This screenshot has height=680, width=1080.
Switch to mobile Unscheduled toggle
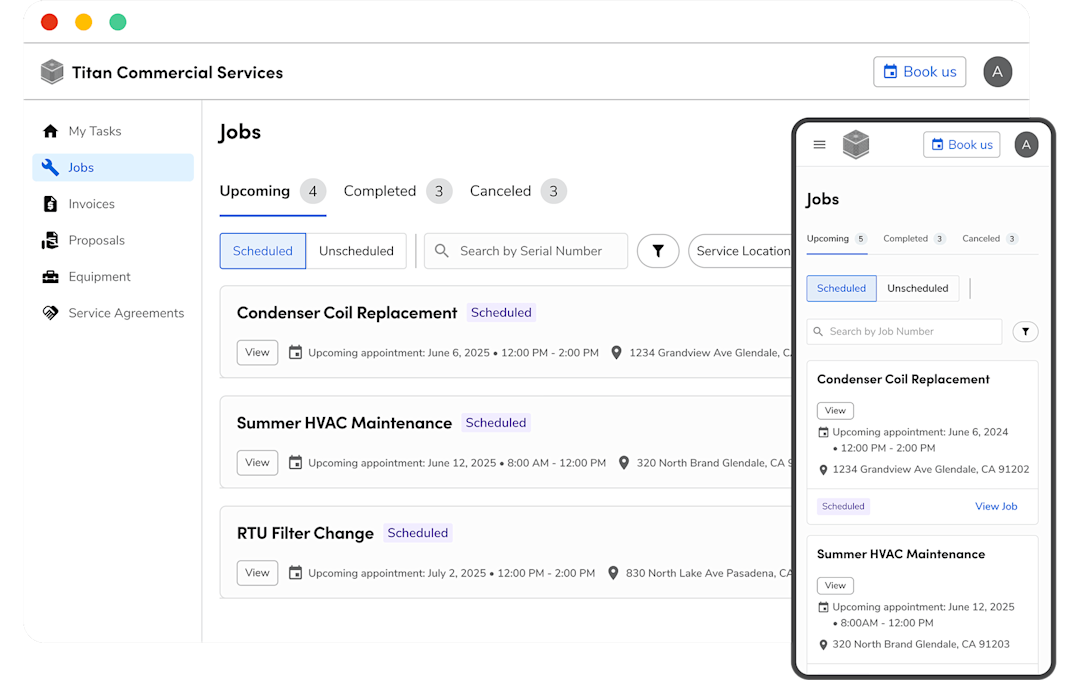point(917,288)
